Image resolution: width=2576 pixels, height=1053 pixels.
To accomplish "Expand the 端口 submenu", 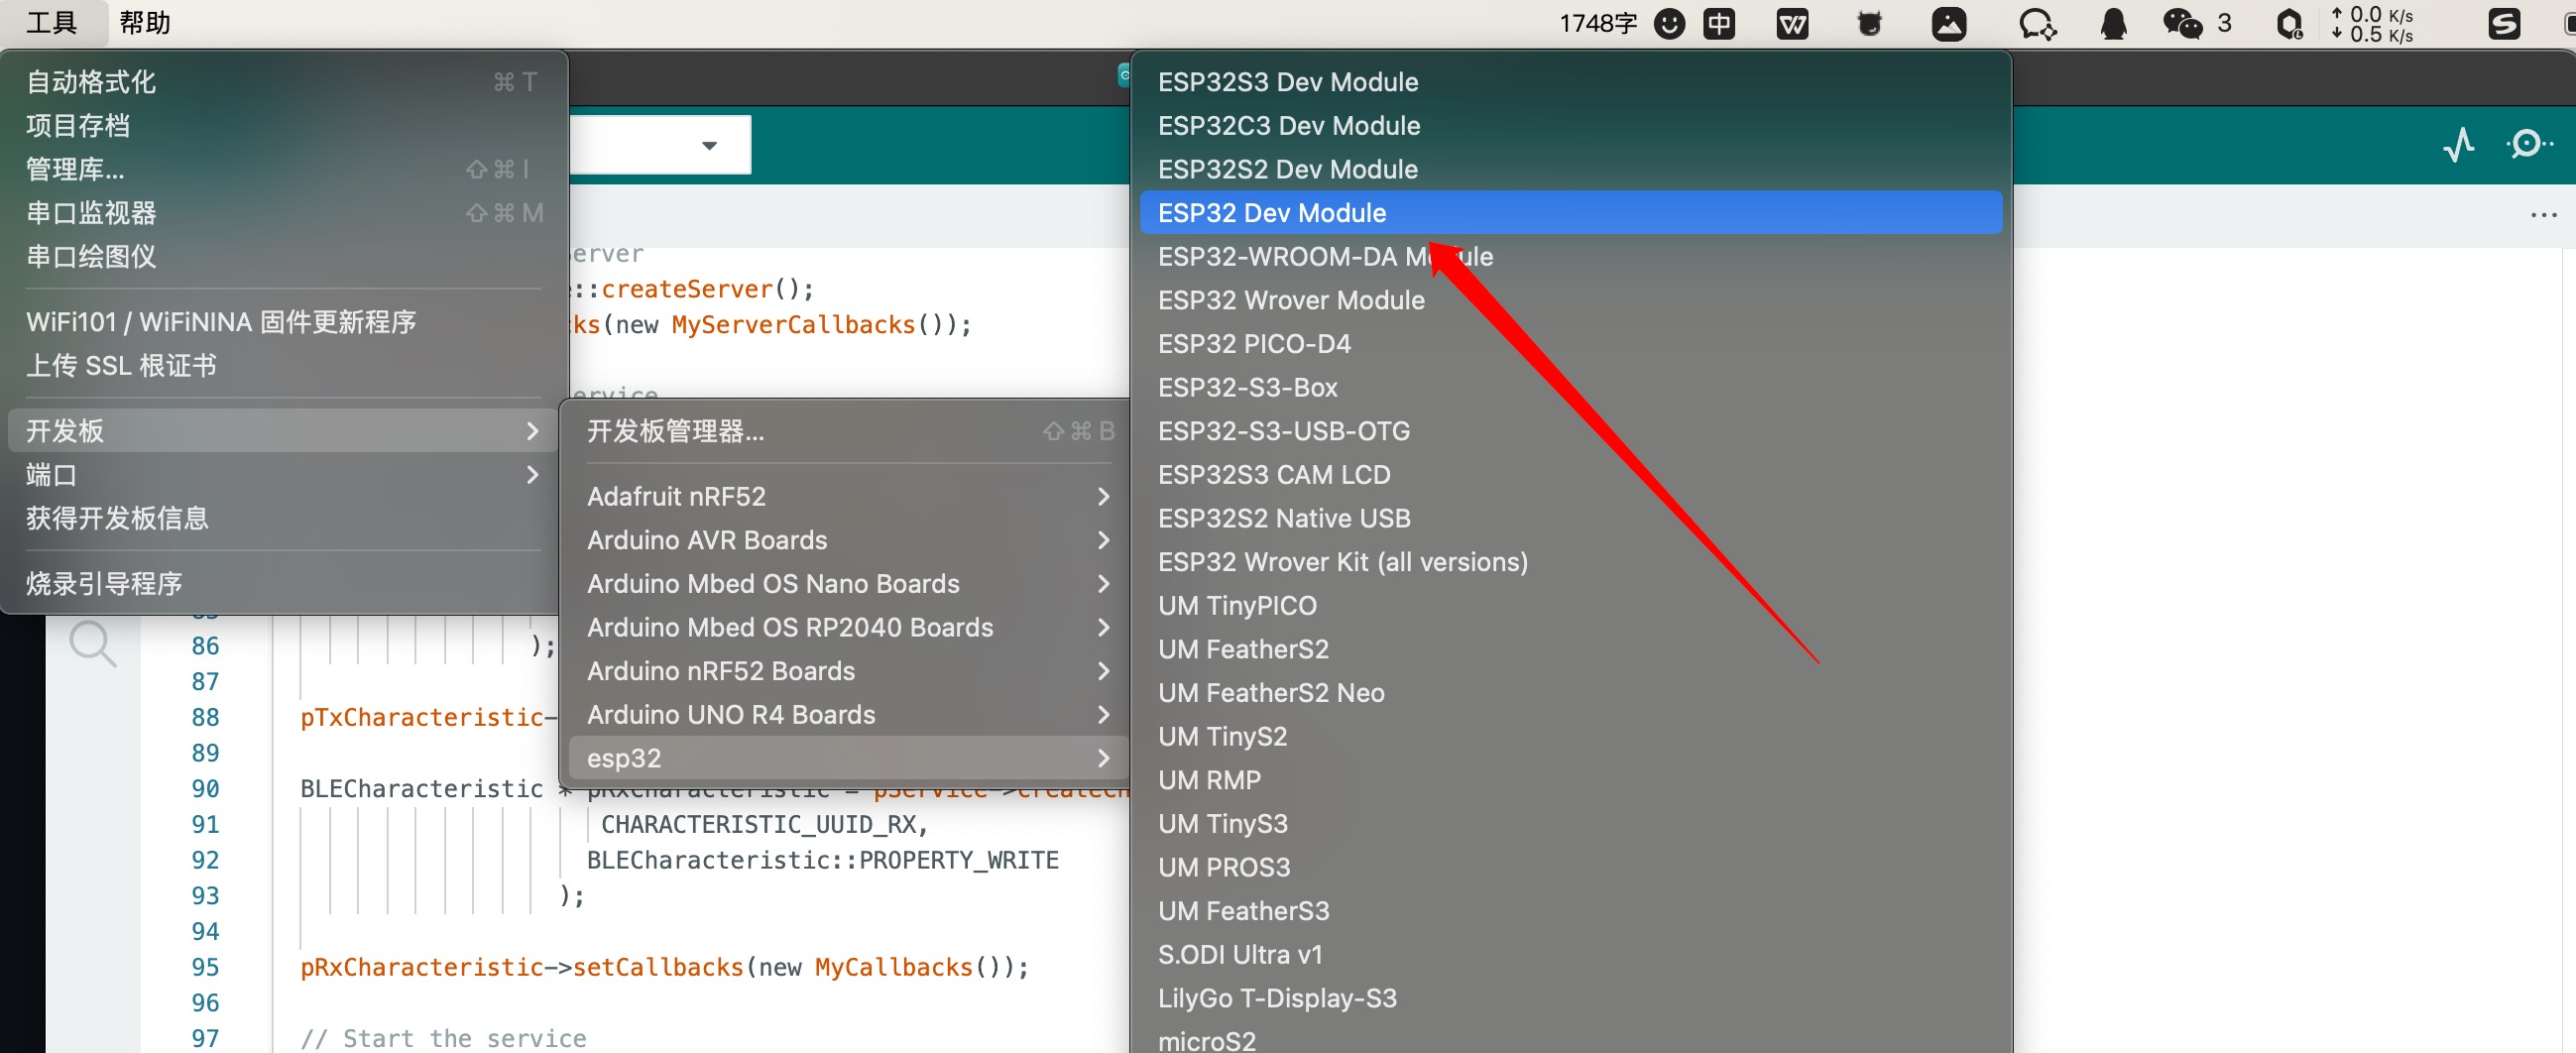I will [x=283, y=474].
